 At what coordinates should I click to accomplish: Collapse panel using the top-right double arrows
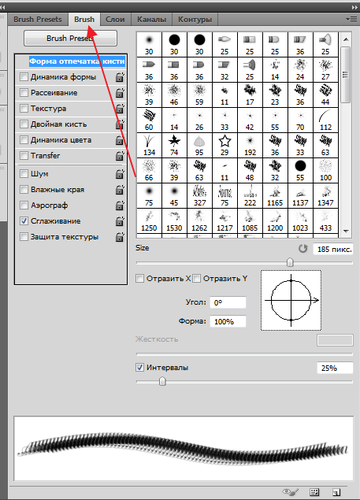(355, 7)
